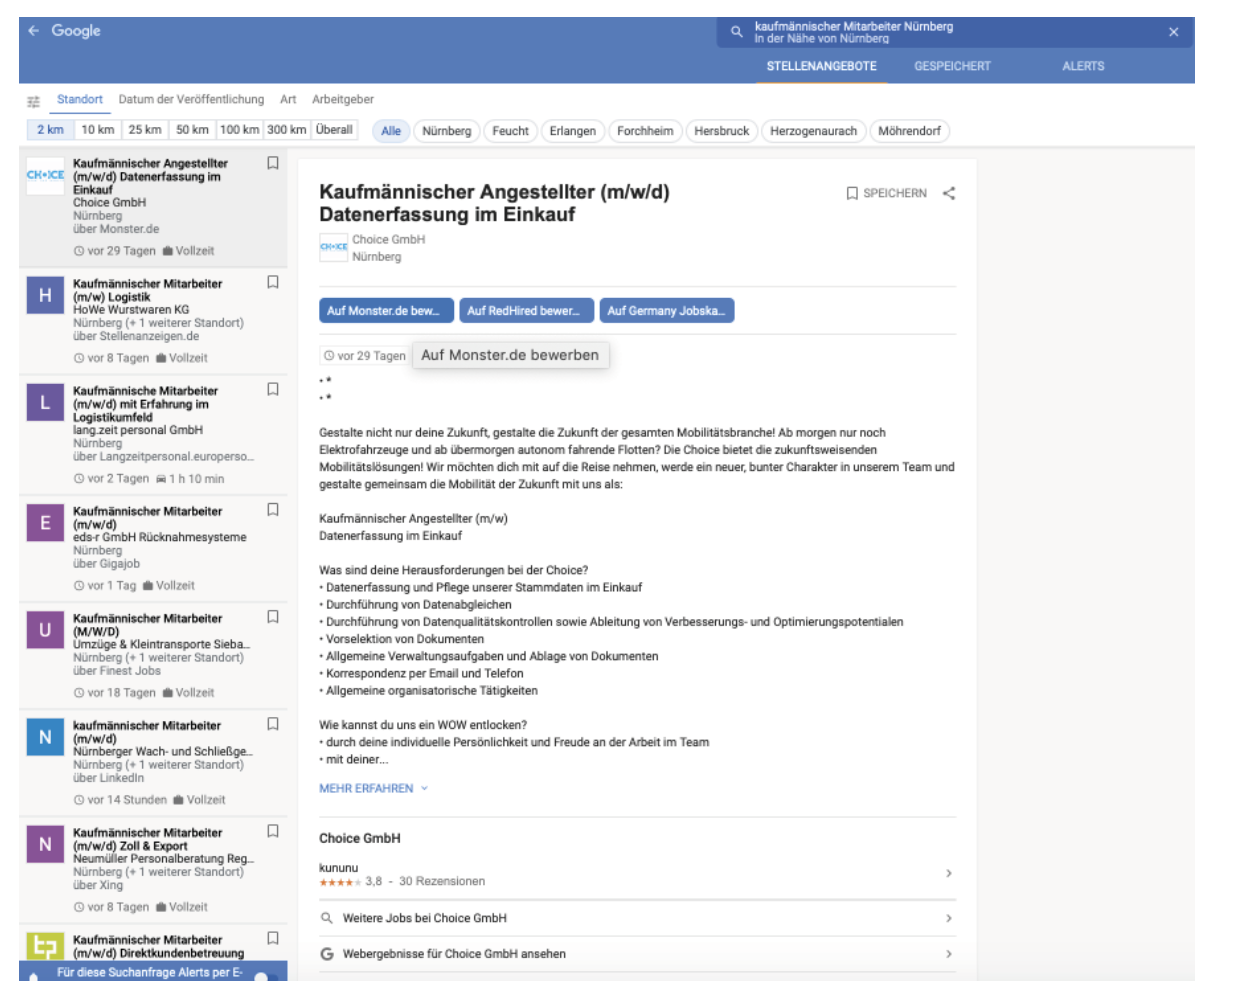Select the Standort filter tab

coord(80,99)
